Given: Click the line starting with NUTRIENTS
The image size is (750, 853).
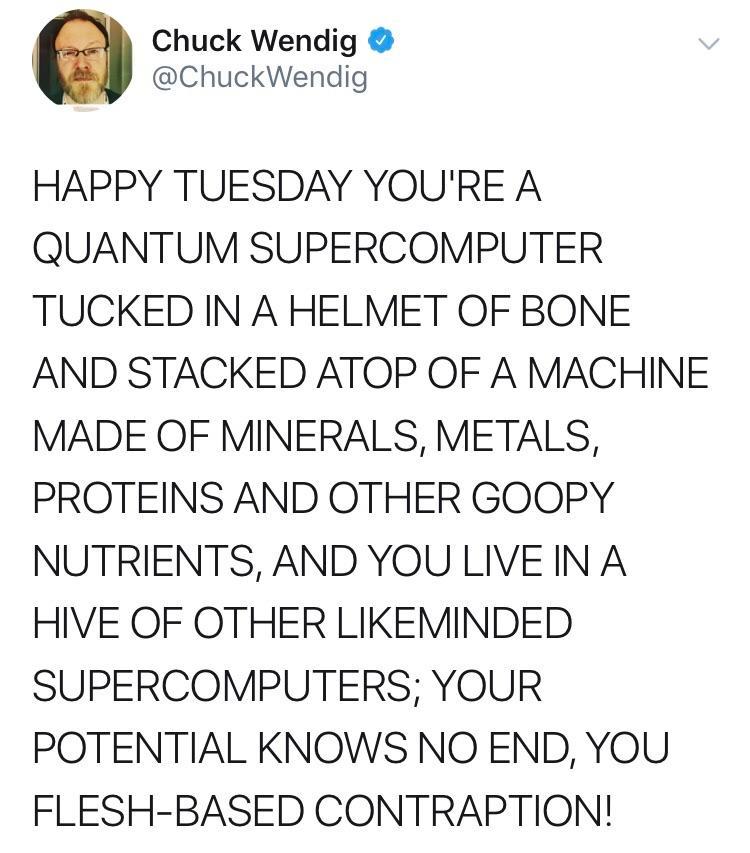Looking at the screenshot, I should point(330,559).
